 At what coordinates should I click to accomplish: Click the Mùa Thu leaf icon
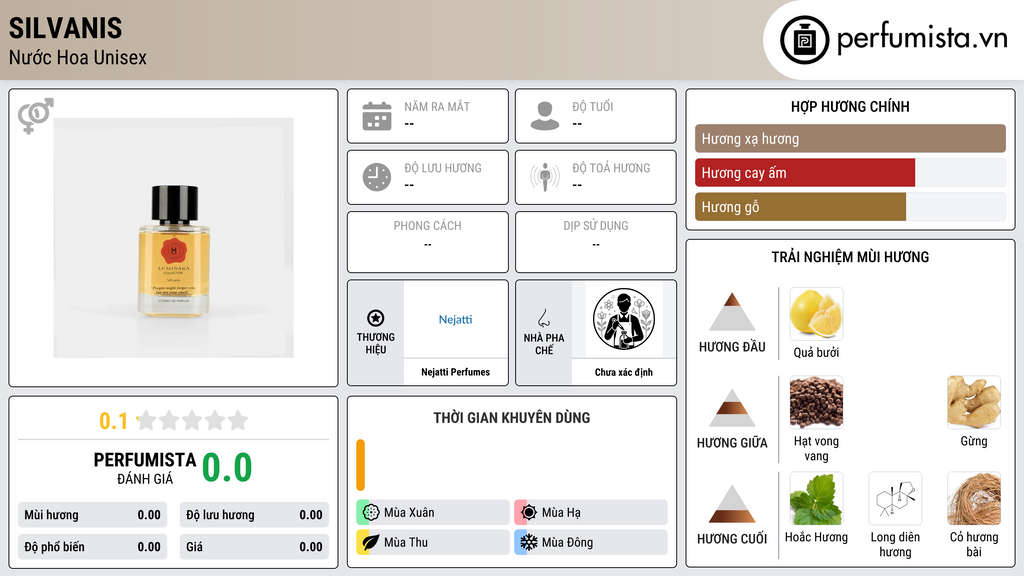click(371, 542)
